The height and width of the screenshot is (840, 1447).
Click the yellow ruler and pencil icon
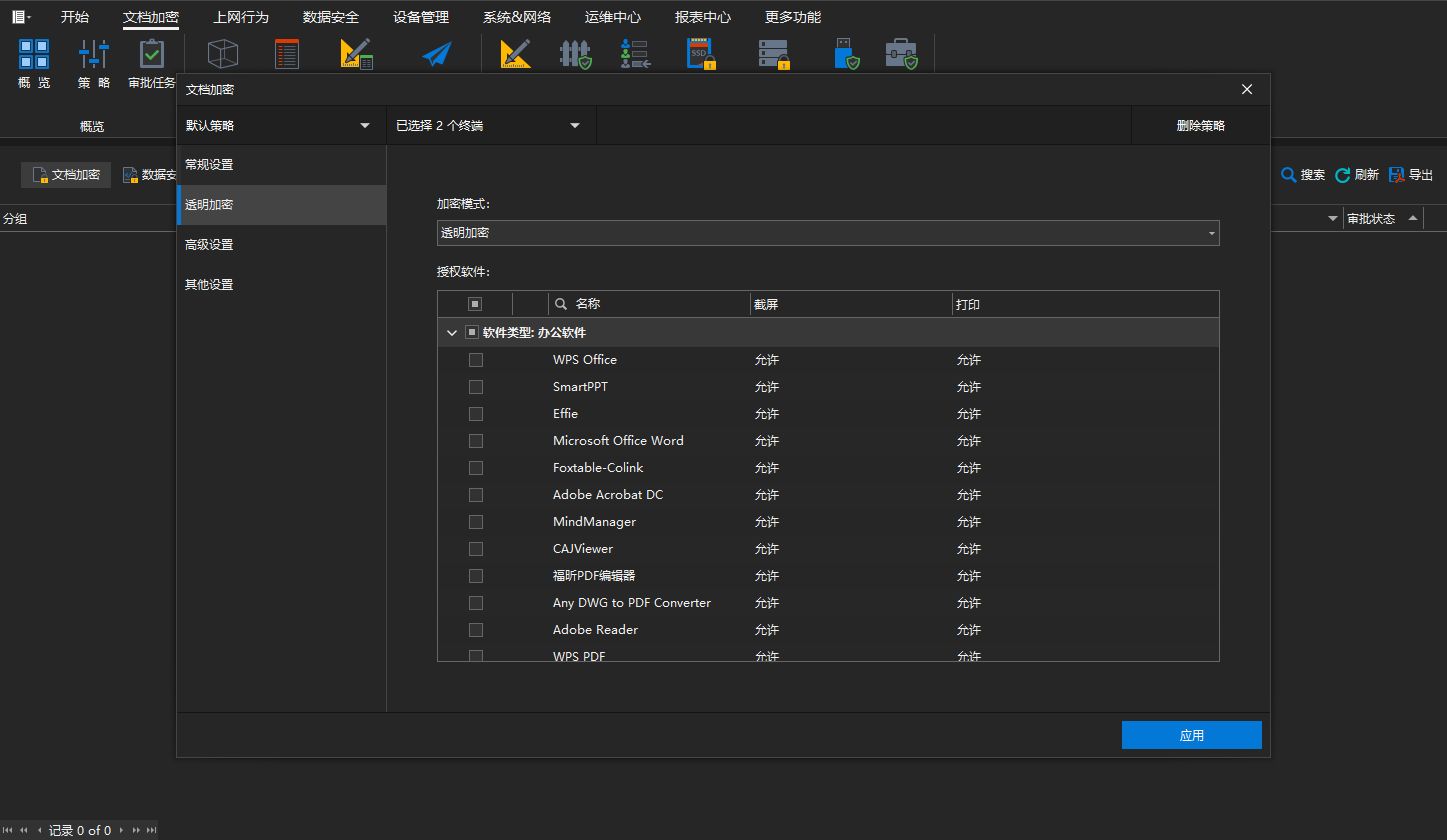[515, 54]
